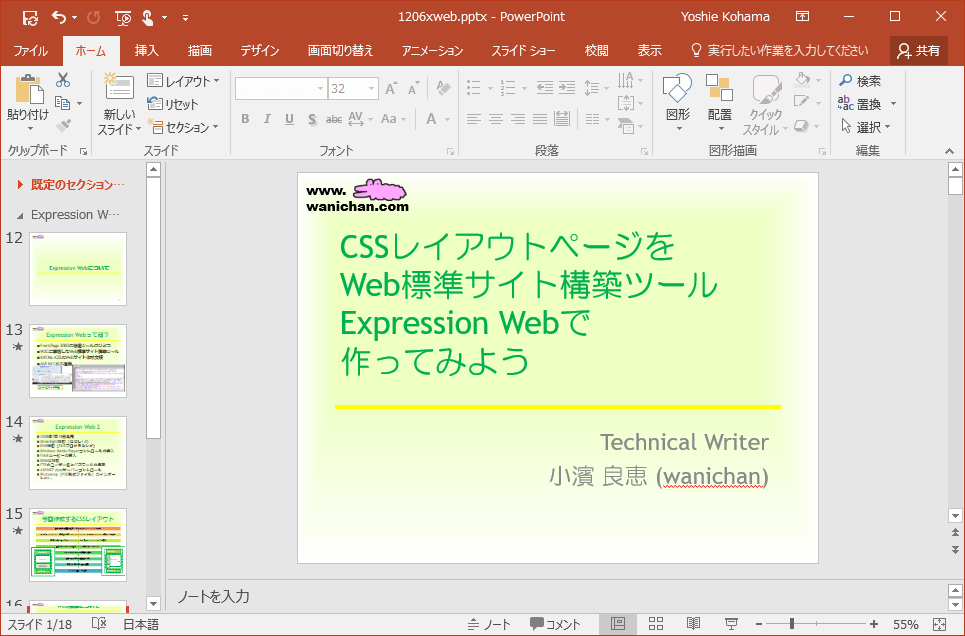The image size is (965, 636).
Task: Open the Layout (レイアウト) dropdown
Action: pos(183,81)
